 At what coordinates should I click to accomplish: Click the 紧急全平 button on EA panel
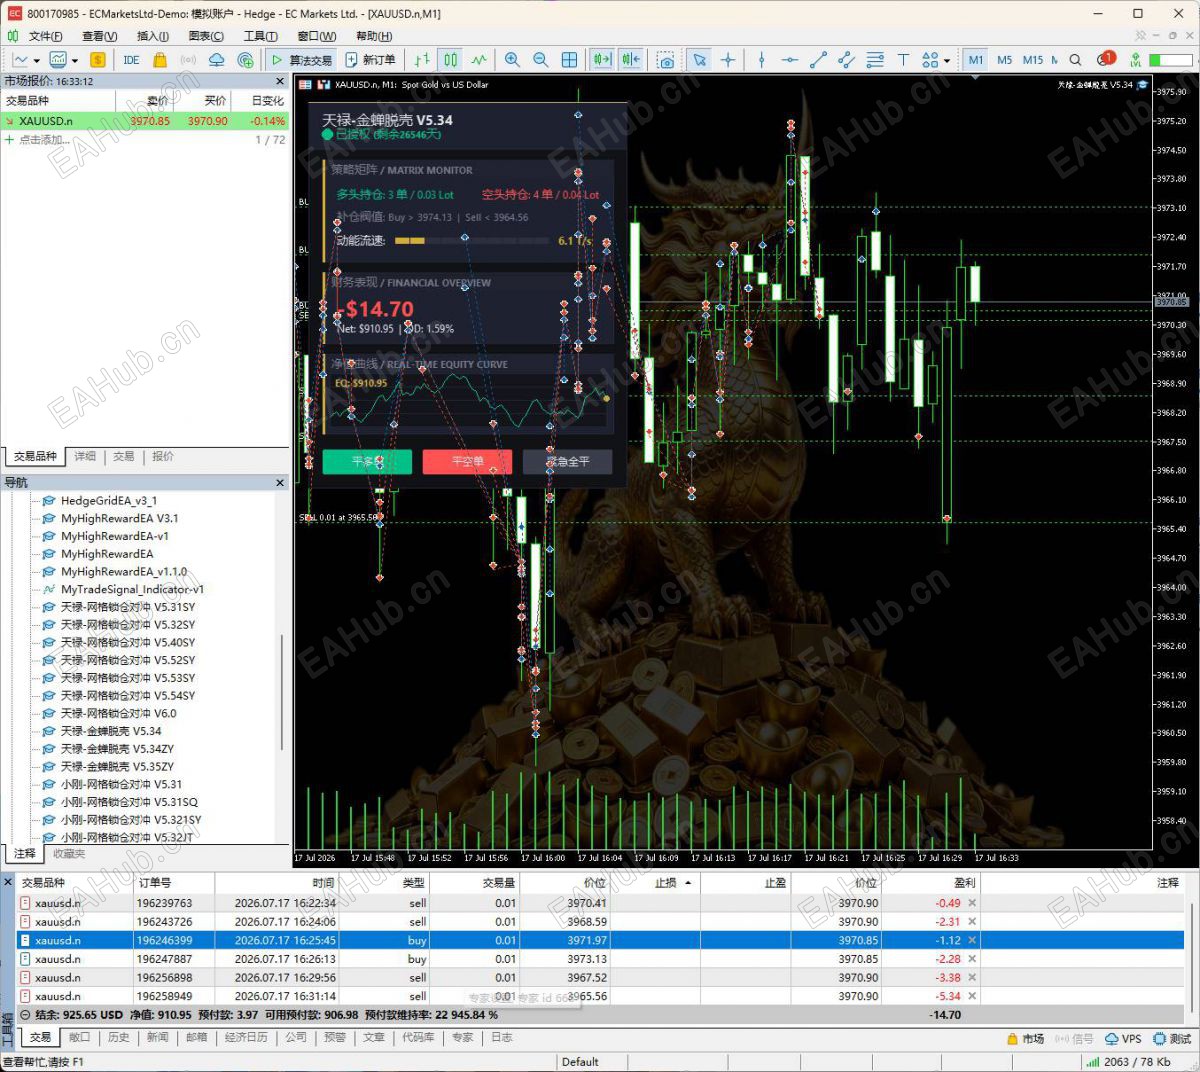(568, 461)
